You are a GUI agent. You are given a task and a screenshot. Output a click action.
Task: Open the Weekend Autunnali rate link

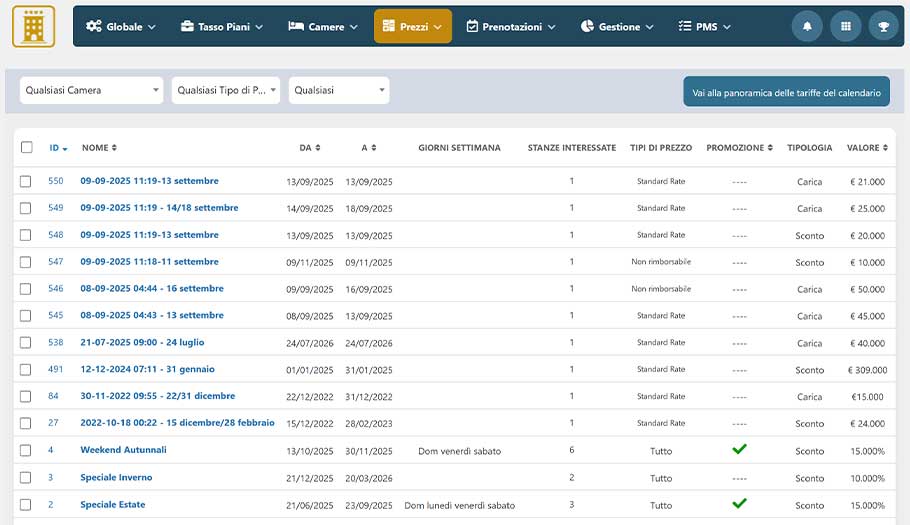[x=123, y=450]
